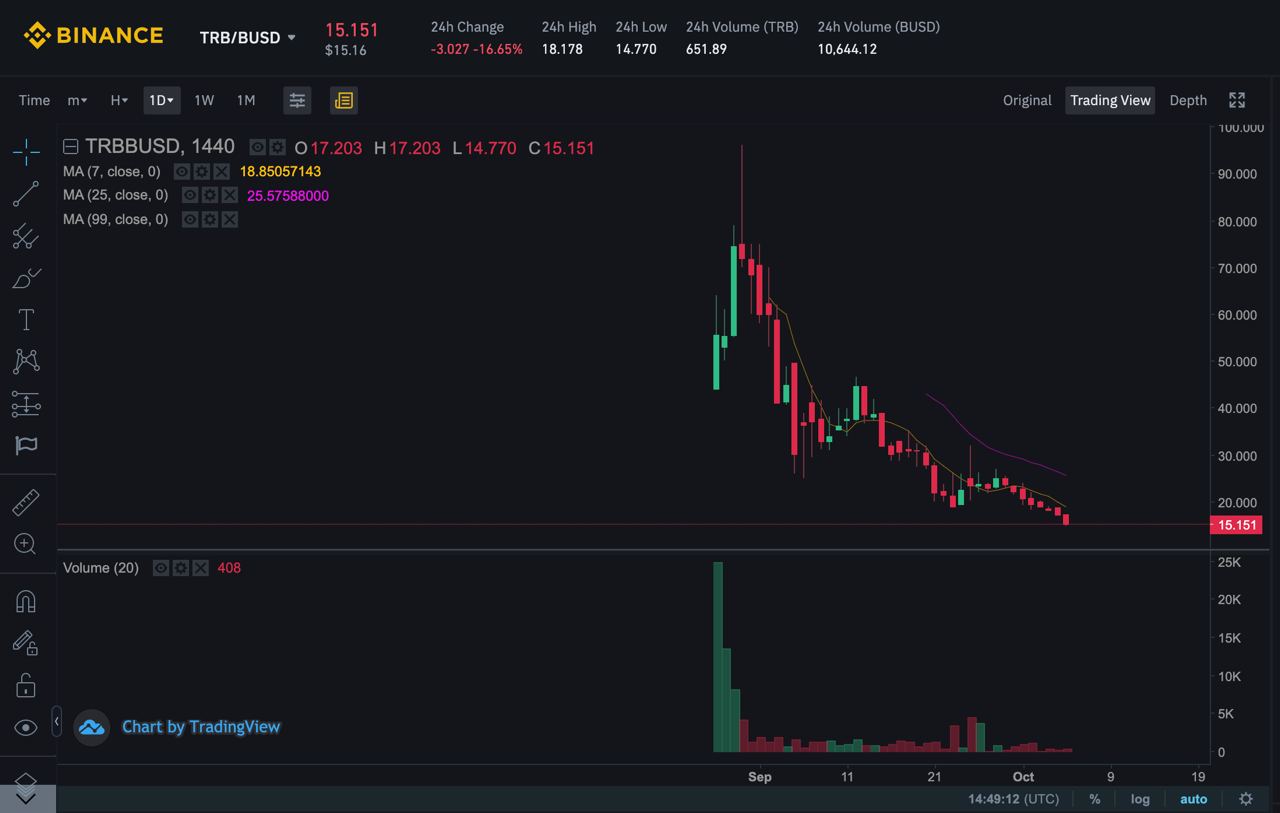Collapse the indicator legend box

71,148
